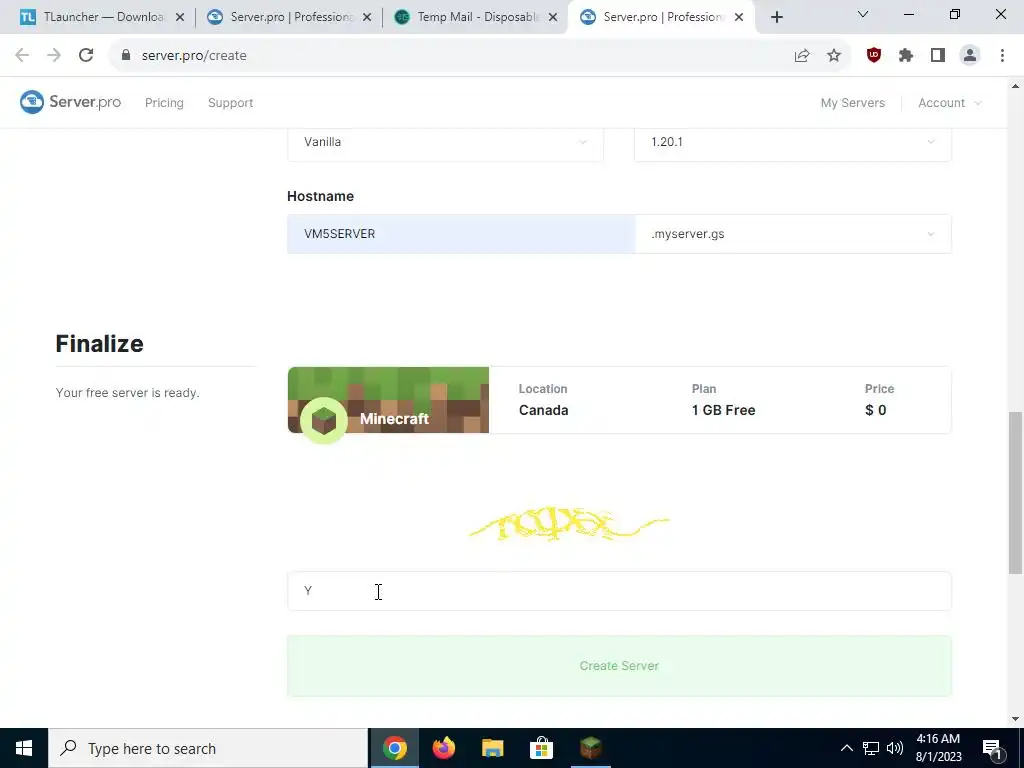This screenshot has width=1024, height=768.
Task: Go to My Servers
Action: pos(853,103)
